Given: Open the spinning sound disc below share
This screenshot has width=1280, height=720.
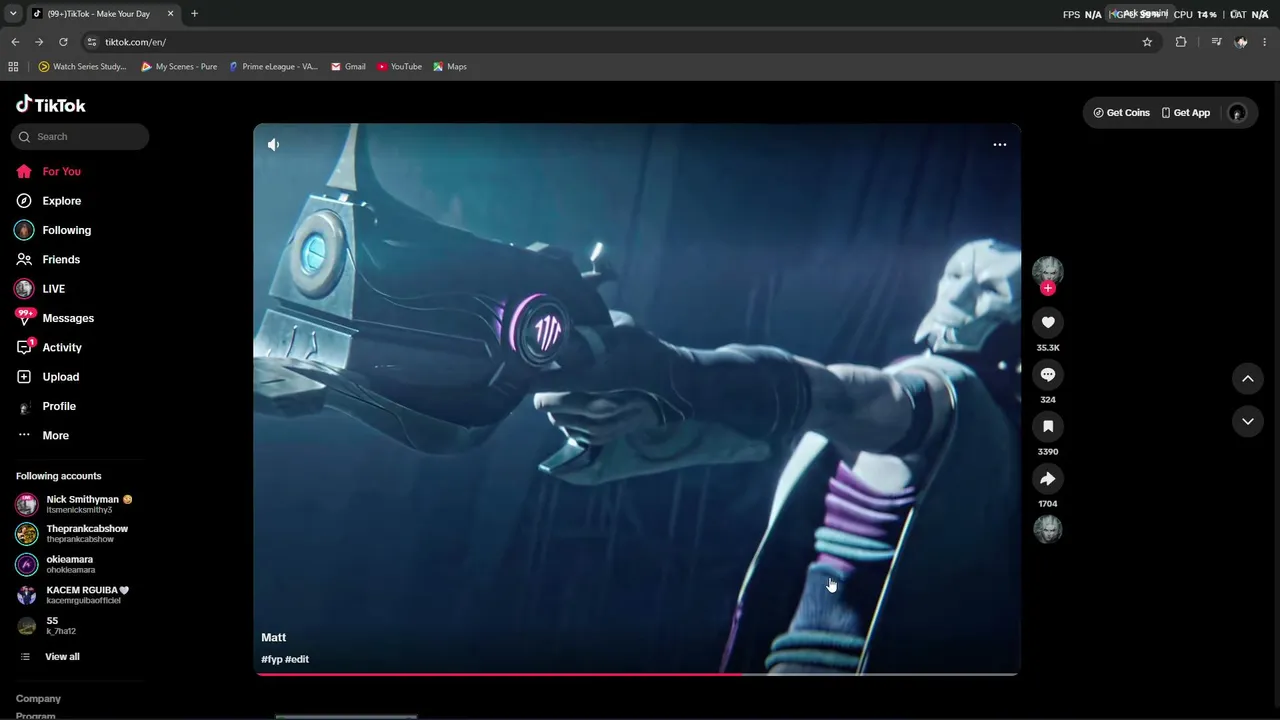Looking at the screenshot, I should tap(1048, 529).
